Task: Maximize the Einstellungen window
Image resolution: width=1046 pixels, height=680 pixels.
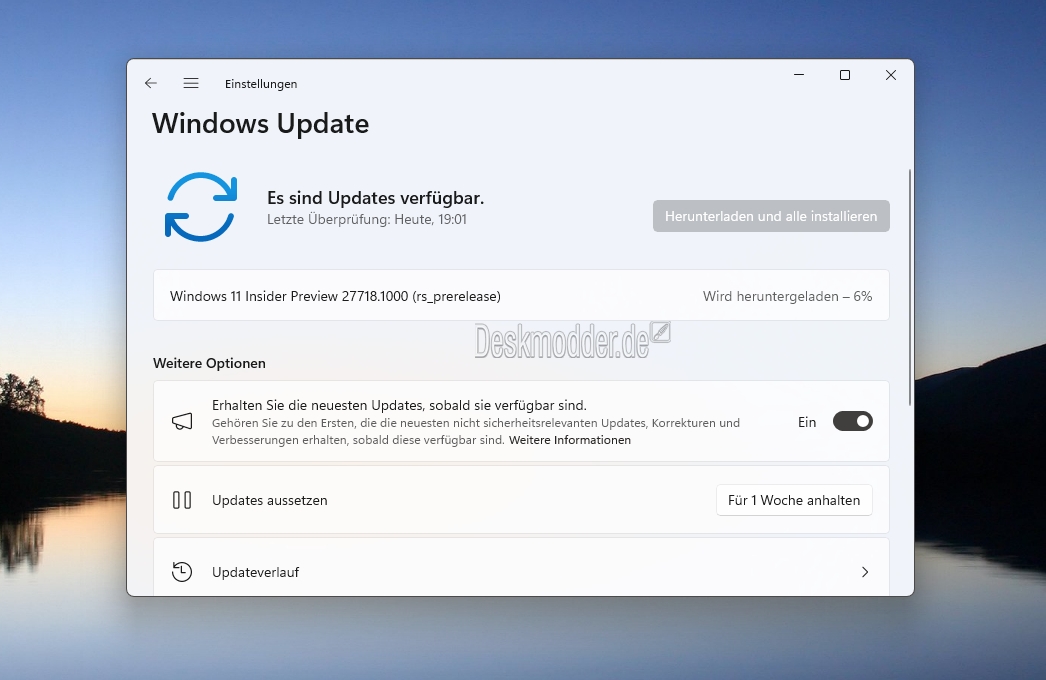Action: [x=845, y=75]
